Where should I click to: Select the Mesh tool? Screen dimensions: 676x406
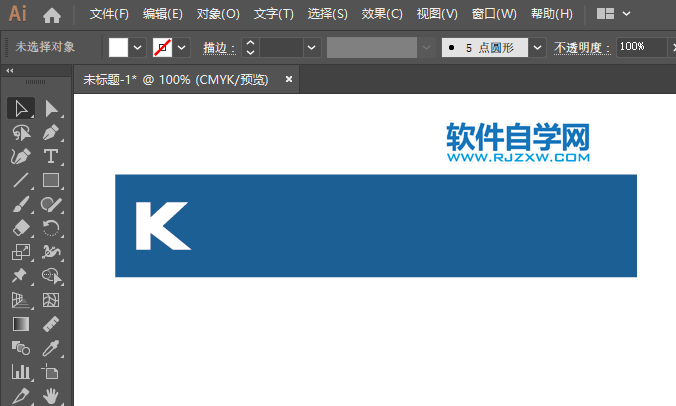51,300
